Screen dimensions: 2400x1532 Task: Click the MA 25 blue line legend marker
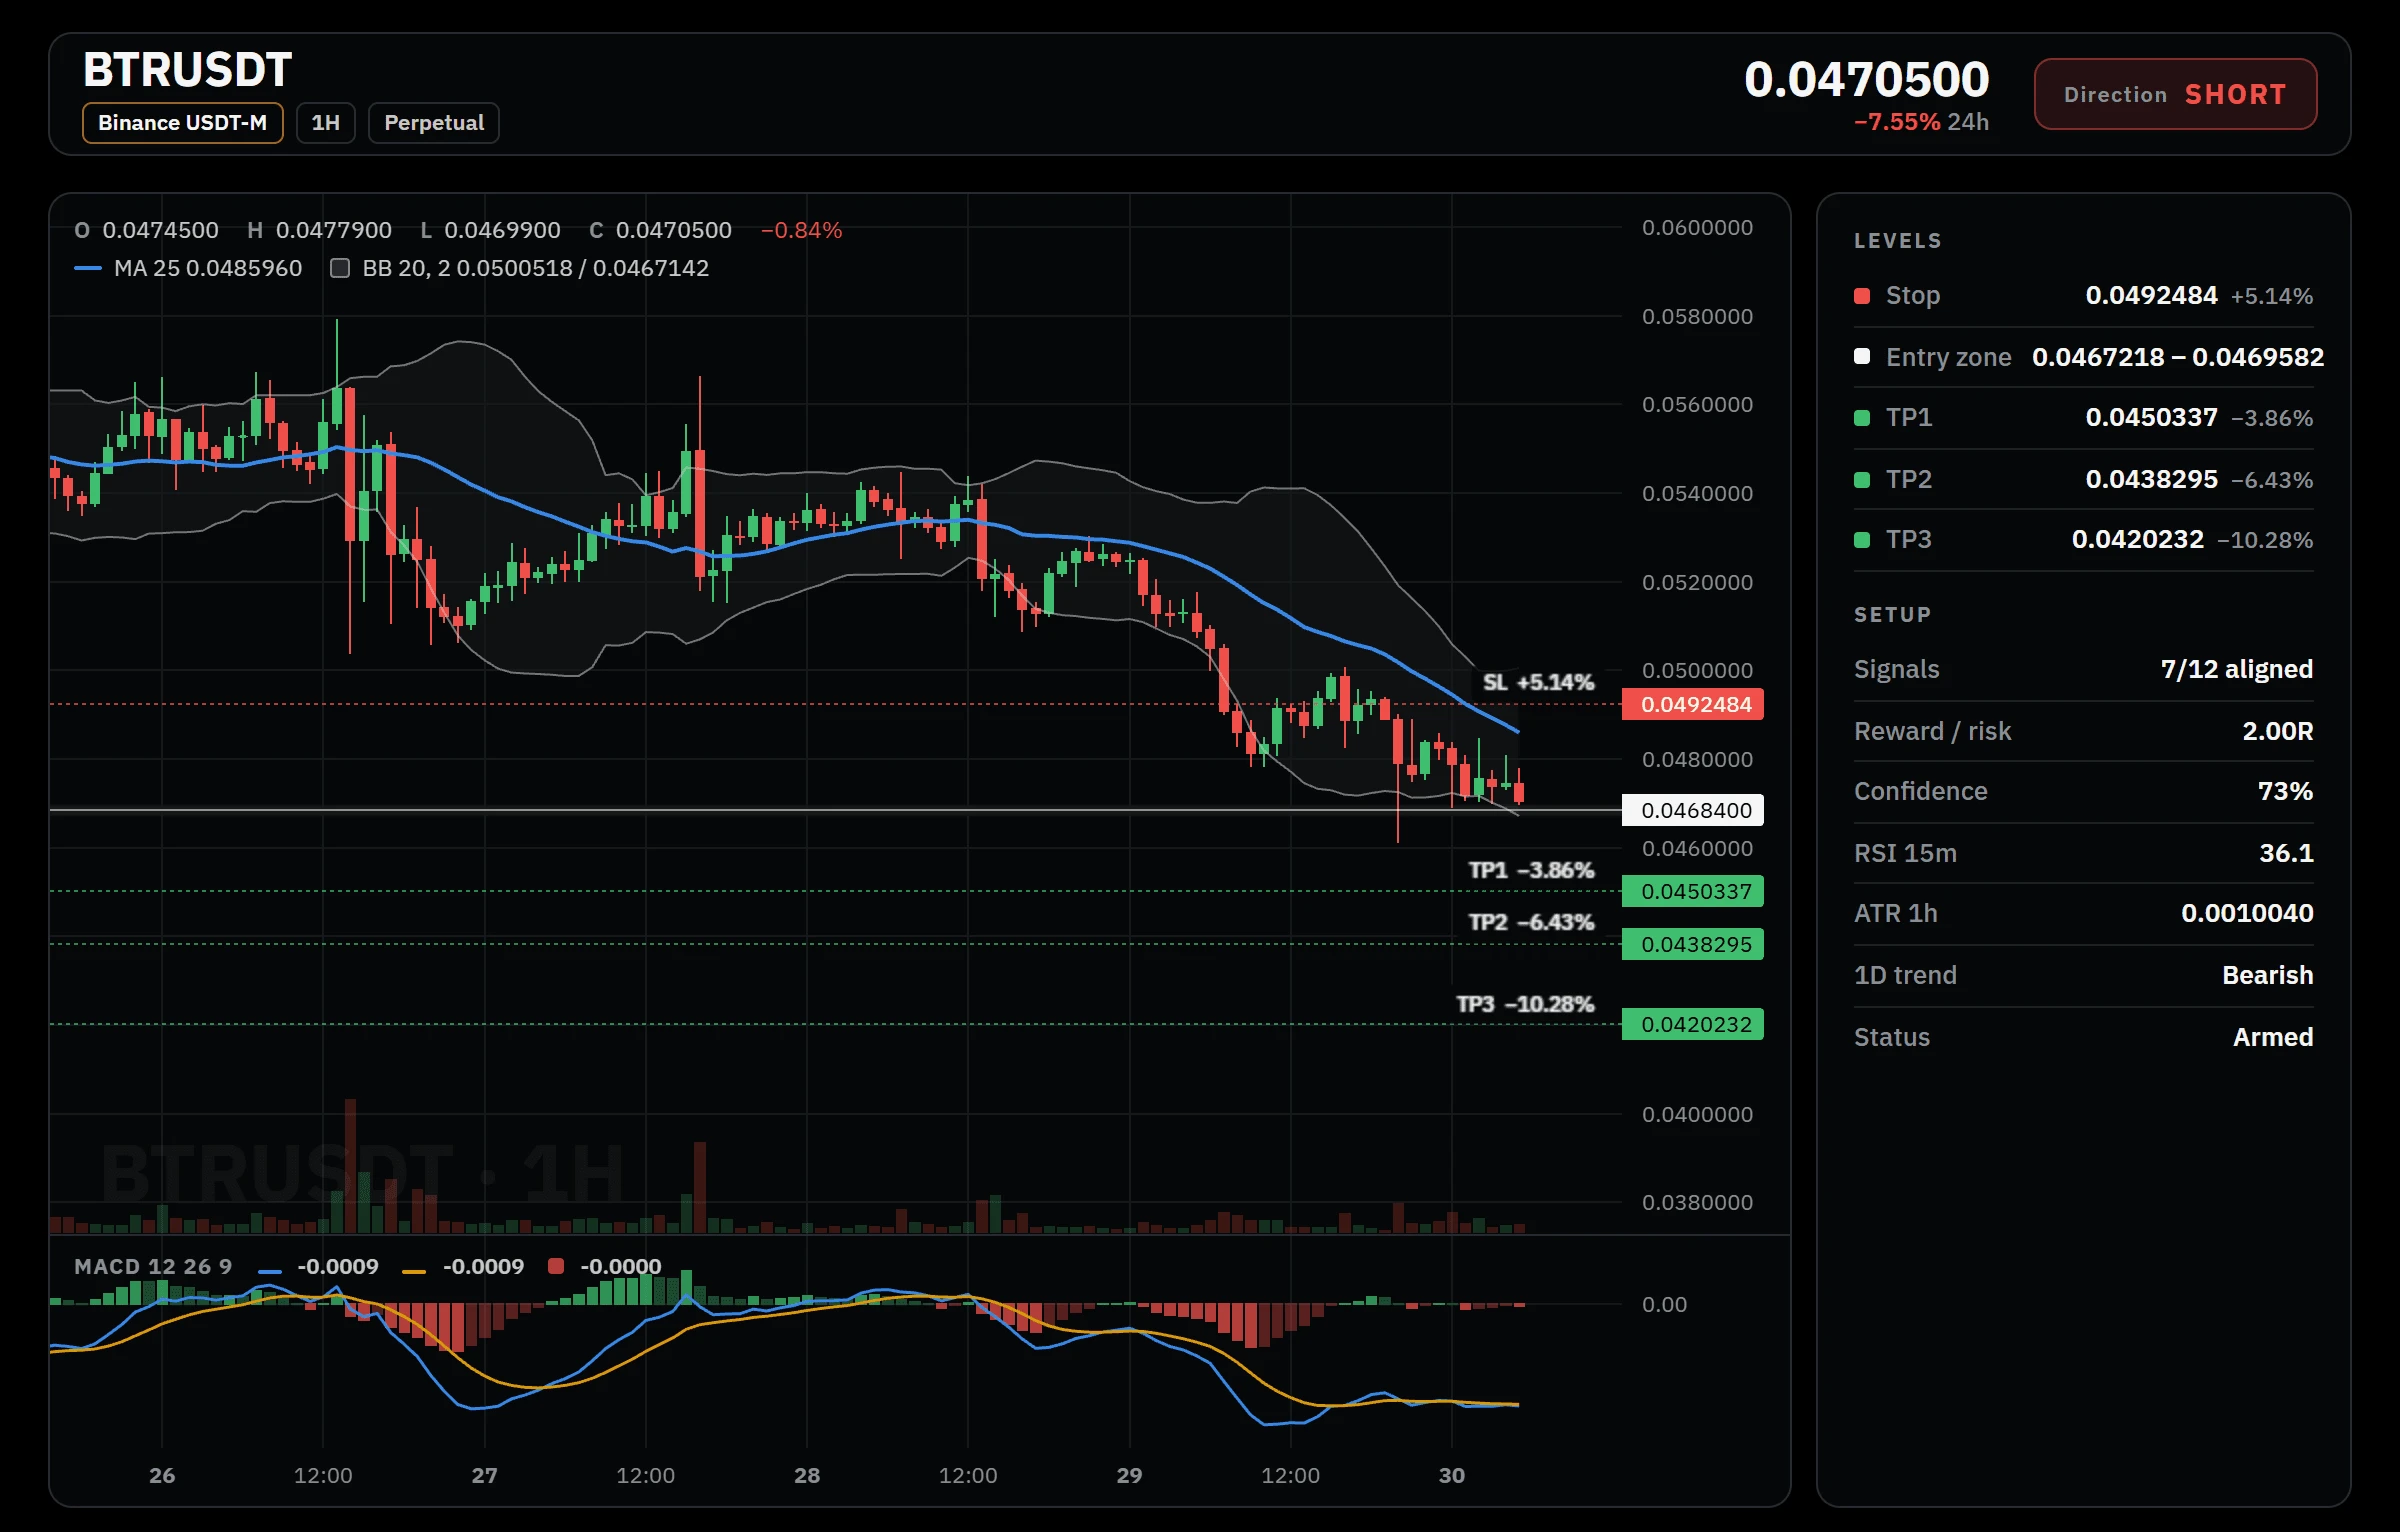88,268
